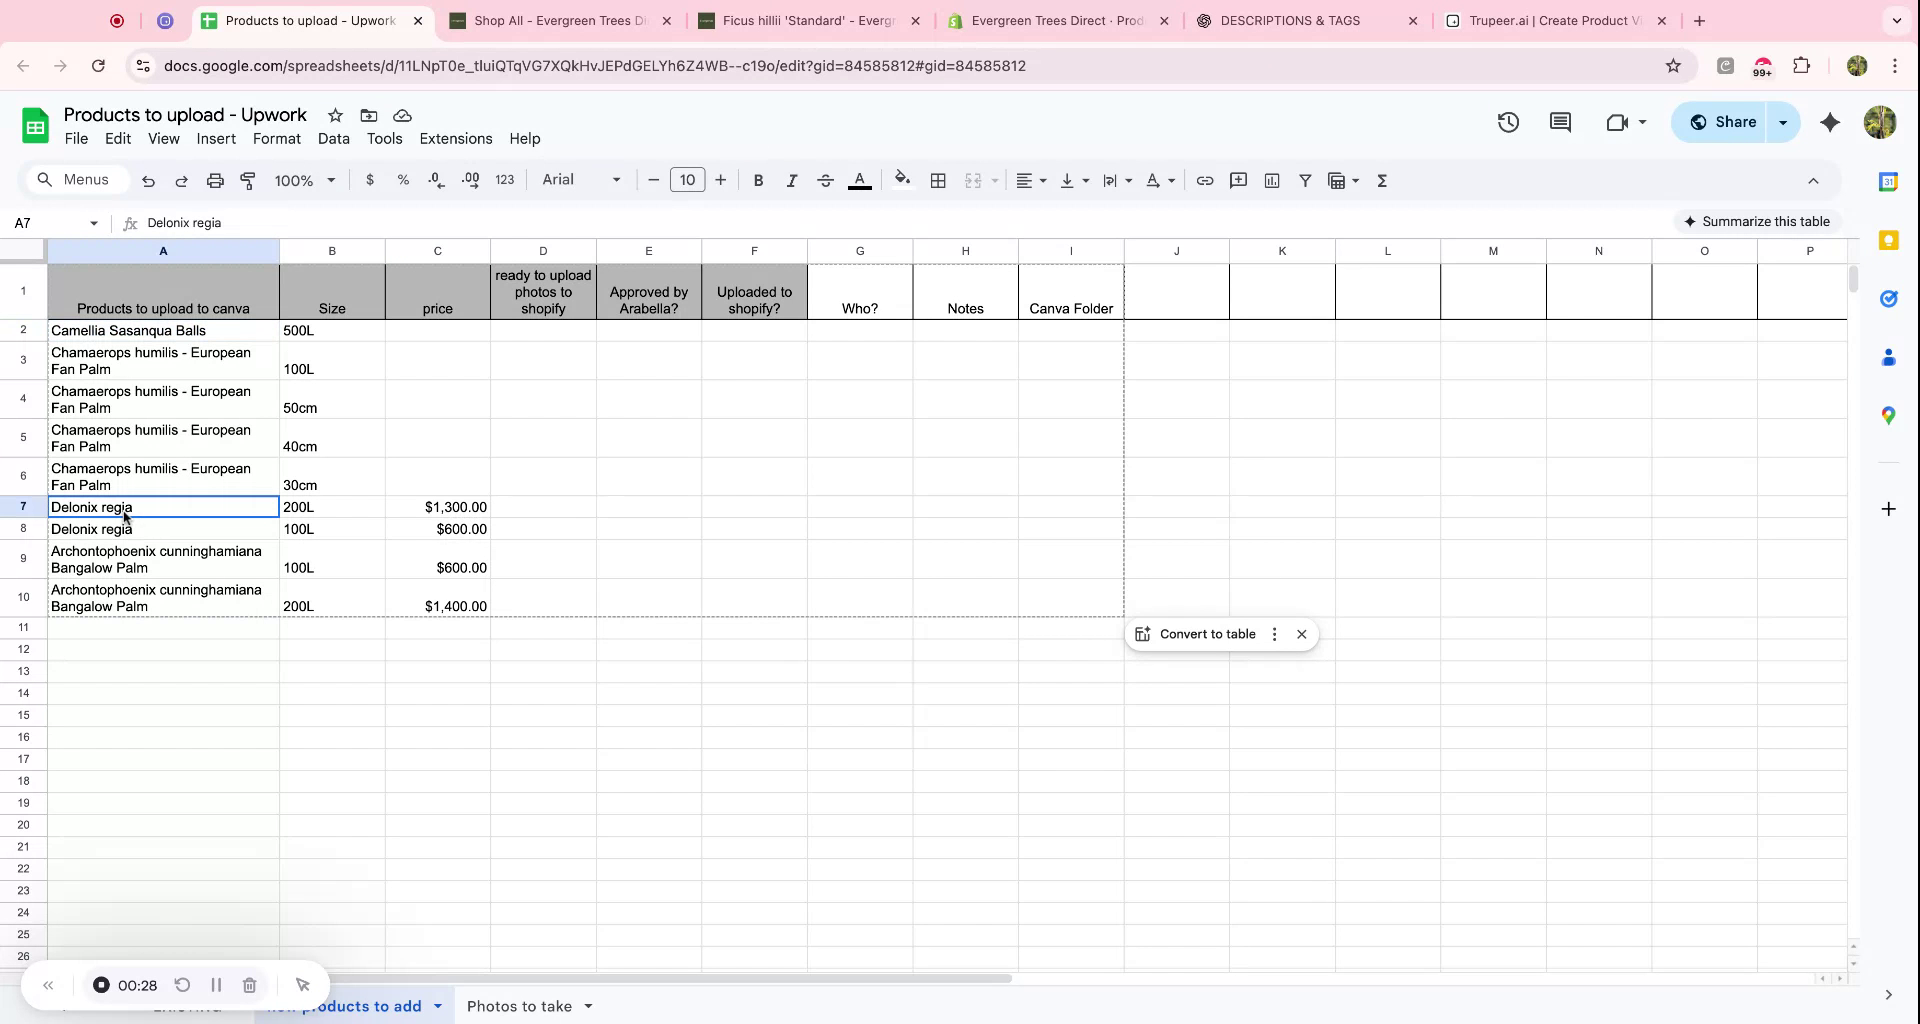Toggle italic formatting
The height and width of the screenshot is (1024, 1920).
[791, 181]
